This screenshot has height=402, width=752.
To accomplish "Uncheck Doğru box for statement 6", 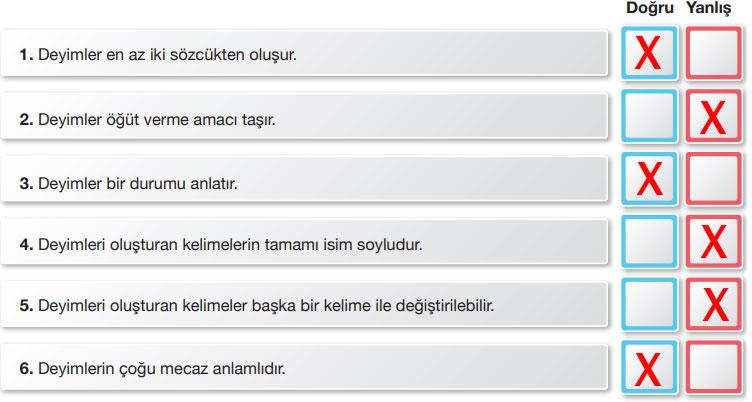I will pyautogui.click(x=650, y=368).
